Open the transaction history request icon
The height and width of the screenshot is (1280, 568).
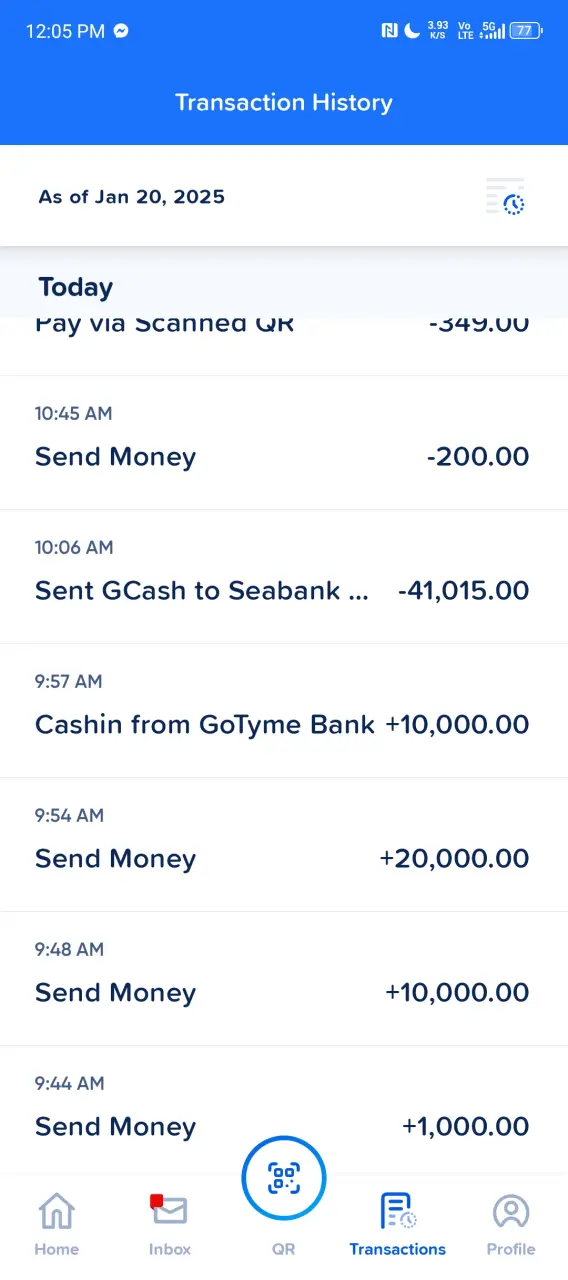pyautogui.click(x=506, y=197)
